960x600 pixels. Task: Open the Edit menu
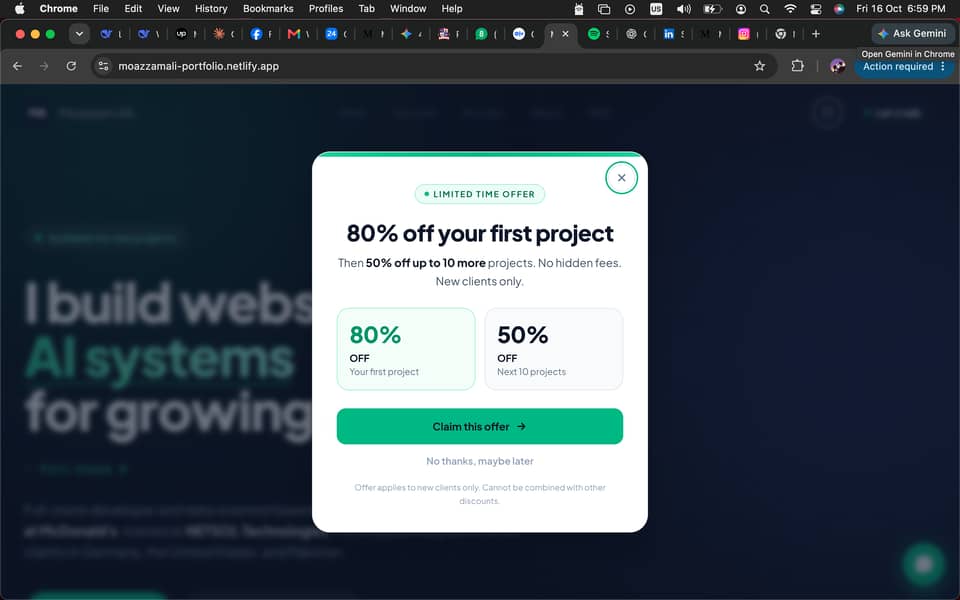coord(133,9)
